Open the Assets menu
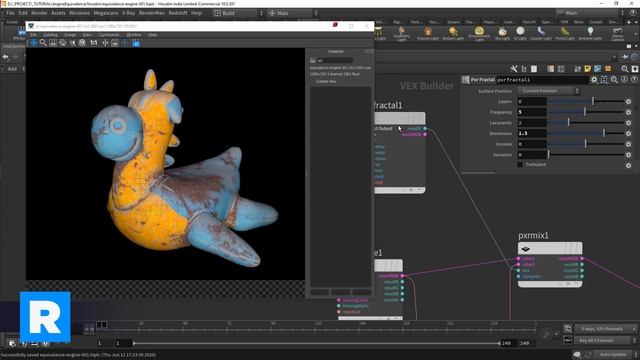 coord(58,13)
